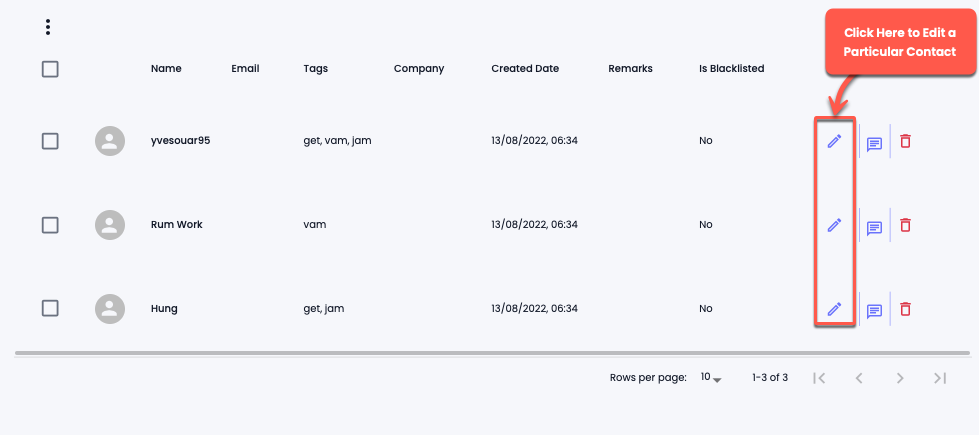The height and width of the screenshot is (435, 979).
Task: Delete Rum Work using the trash icon
Action: (905, 225)
